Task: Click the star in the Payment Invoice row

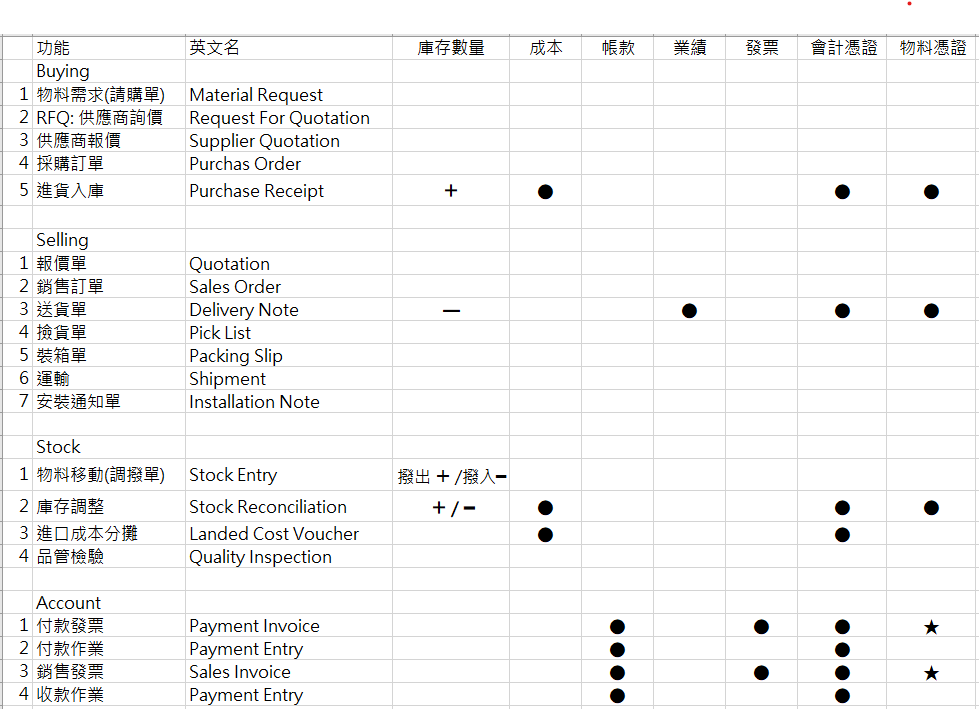Action: pos(931,627)
